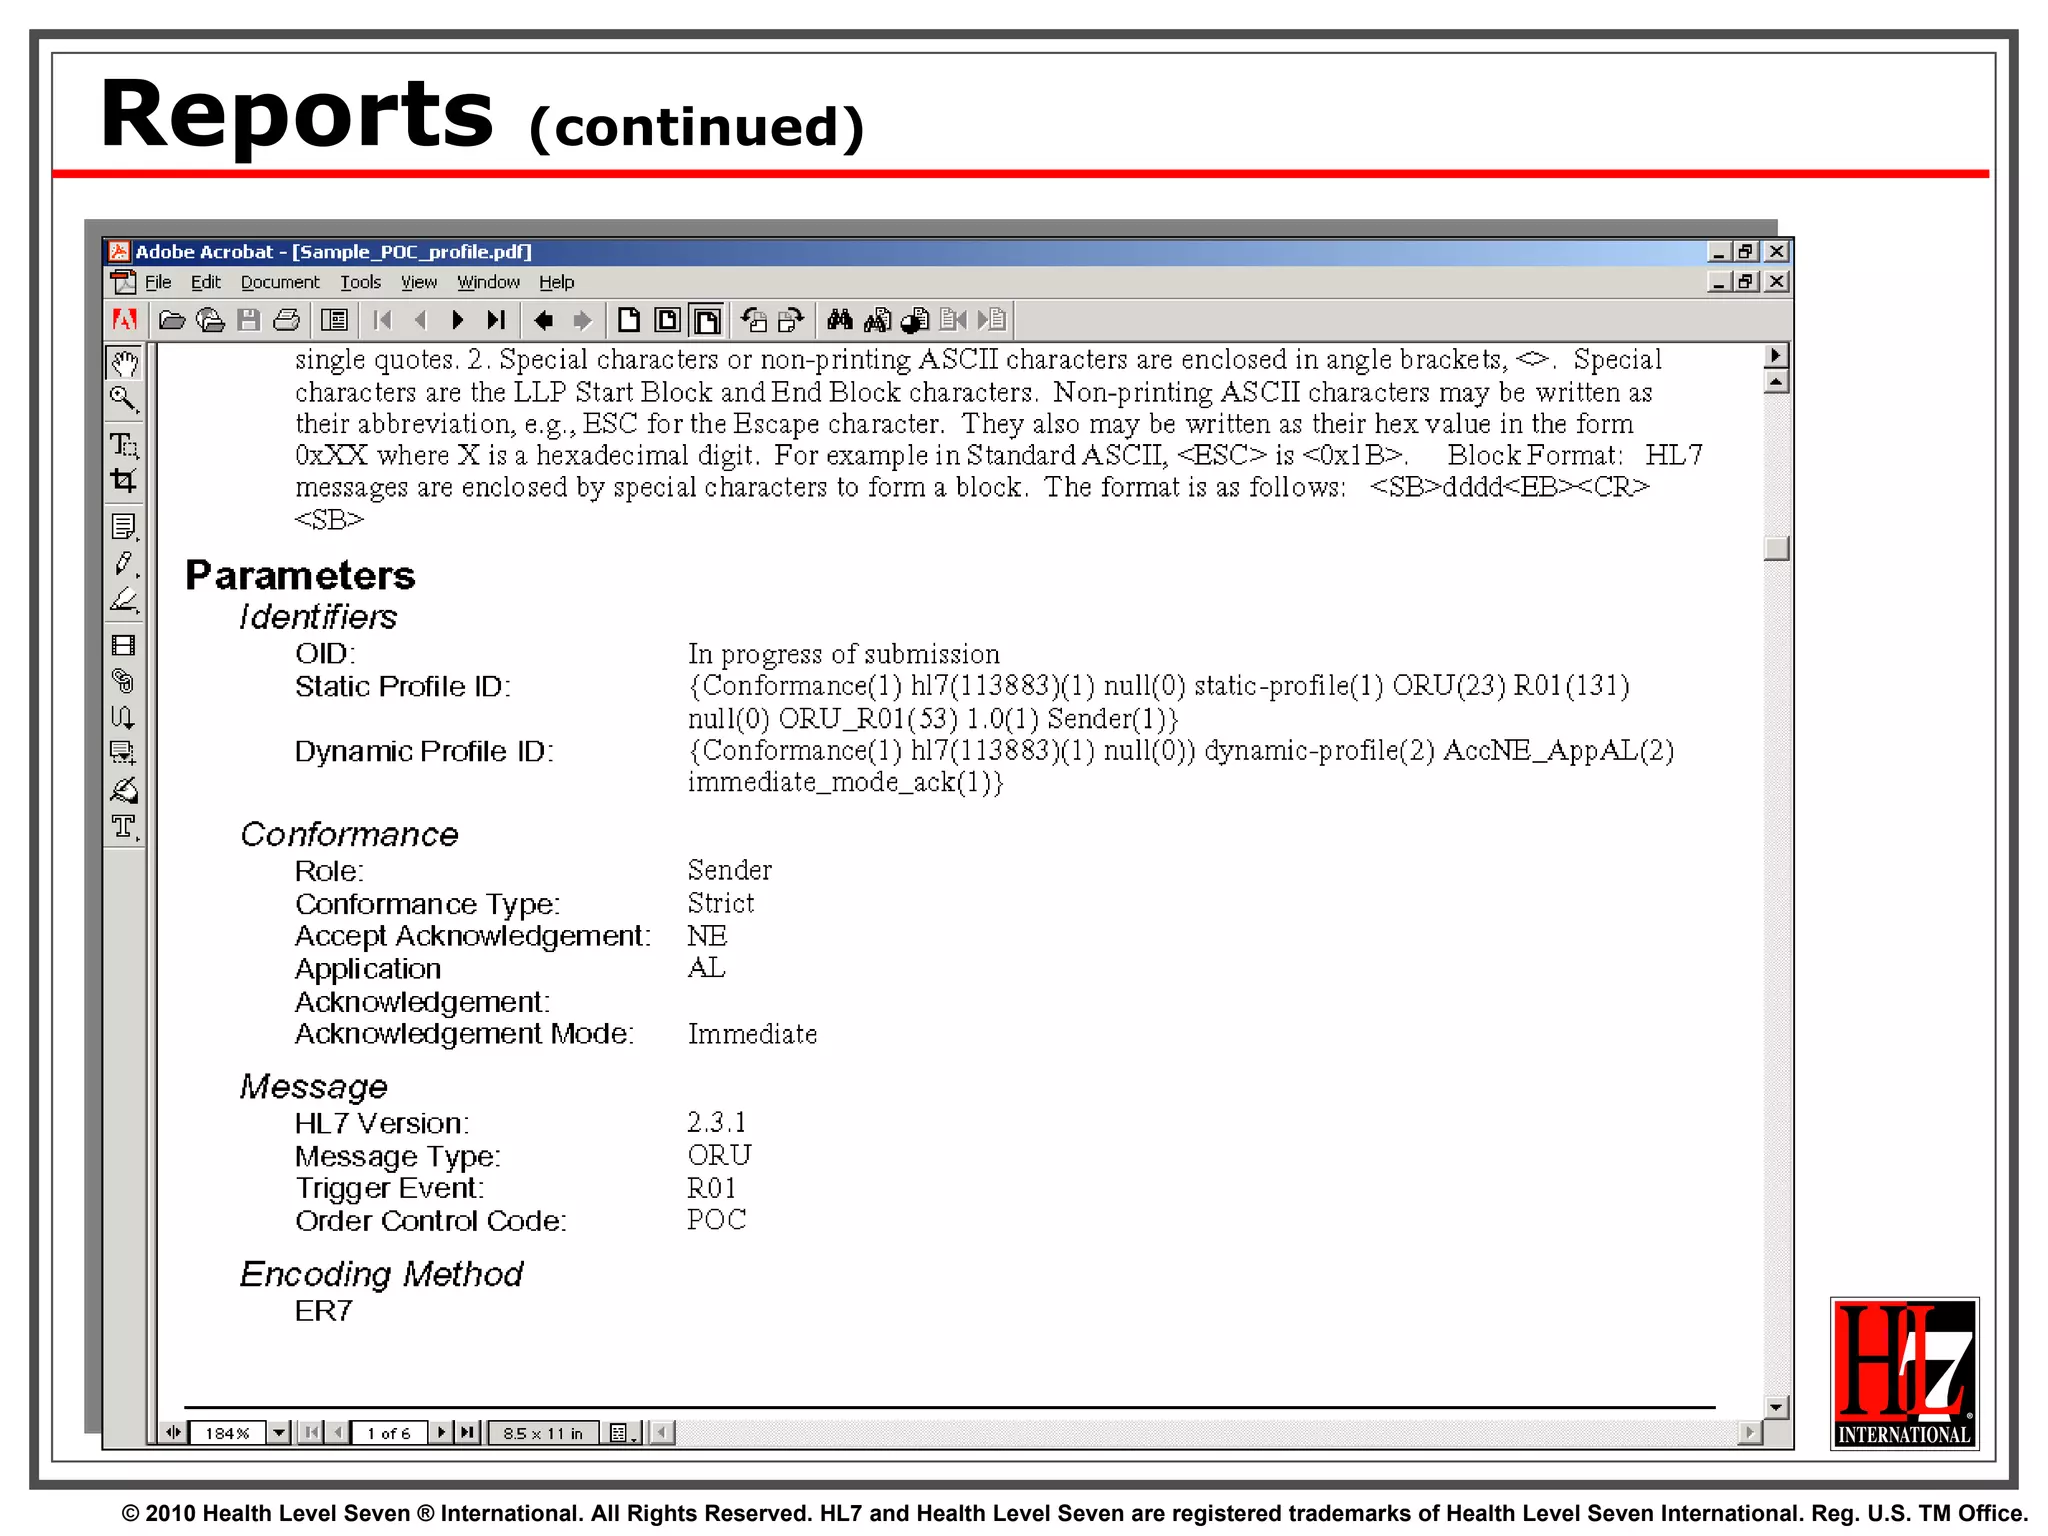Open the Edit menu
The image size is (2048, 1536).
205,282
